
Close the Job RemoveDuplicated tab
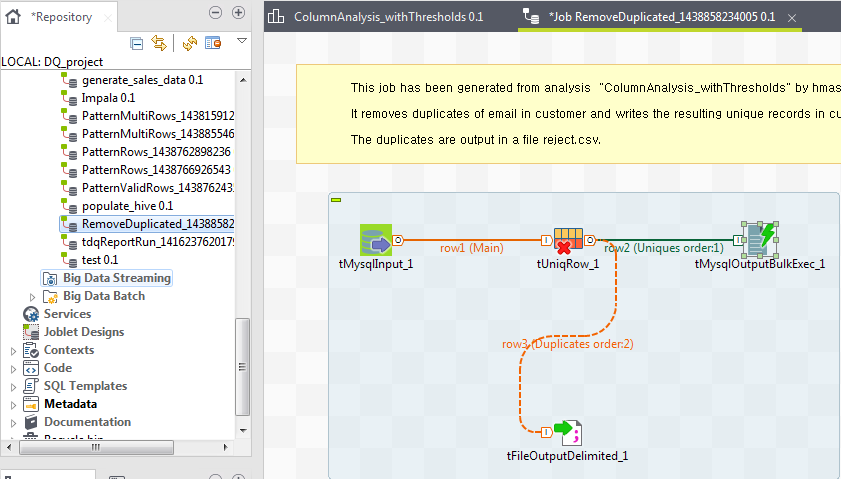click(792, 18)
